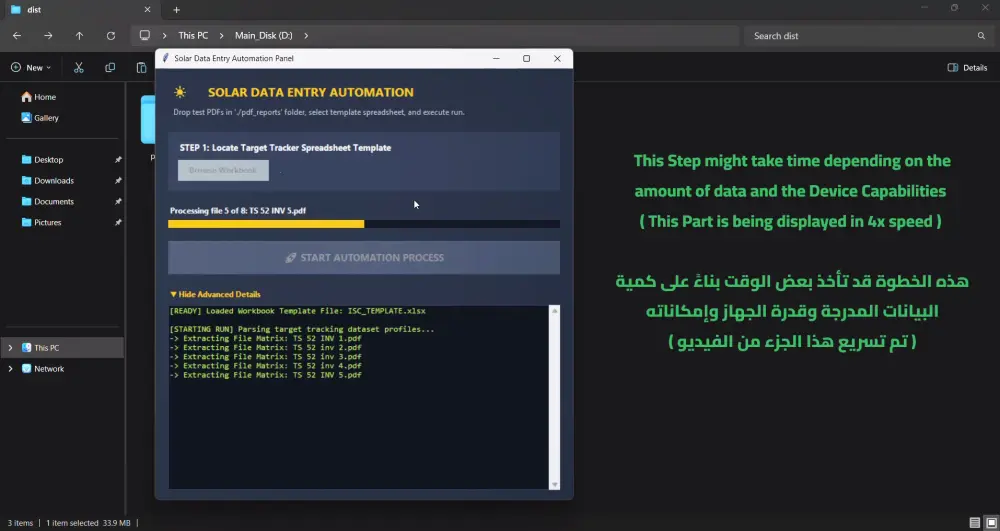Click log line 'TS 52 inv 3.pdf'

pyautogui.click(x=265, y=357)
